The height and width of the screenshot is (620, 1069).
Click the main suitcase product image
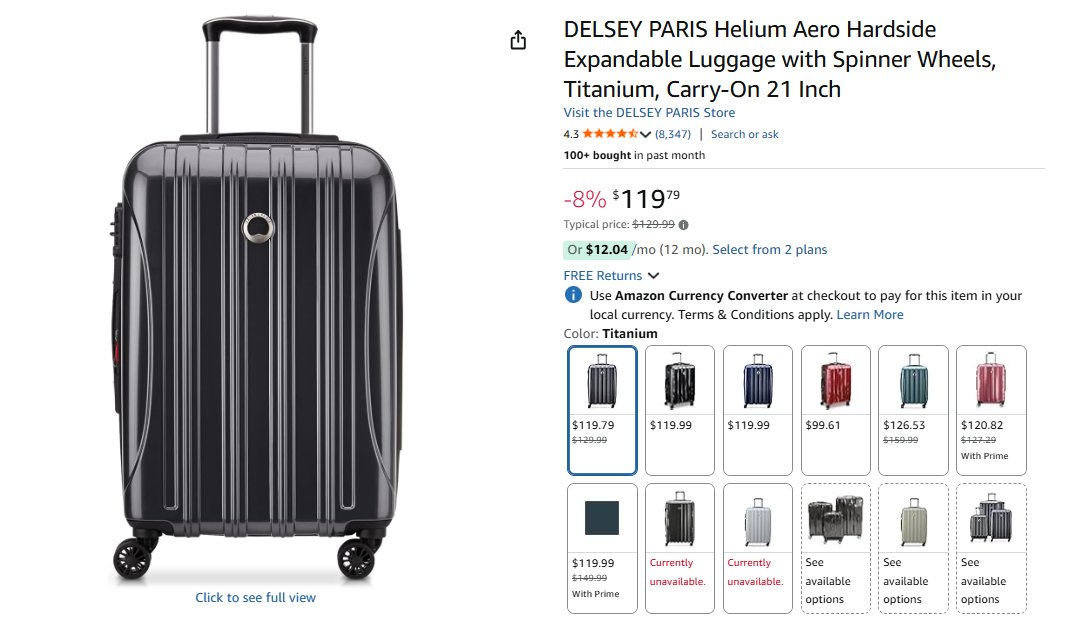tap(256, 300)
